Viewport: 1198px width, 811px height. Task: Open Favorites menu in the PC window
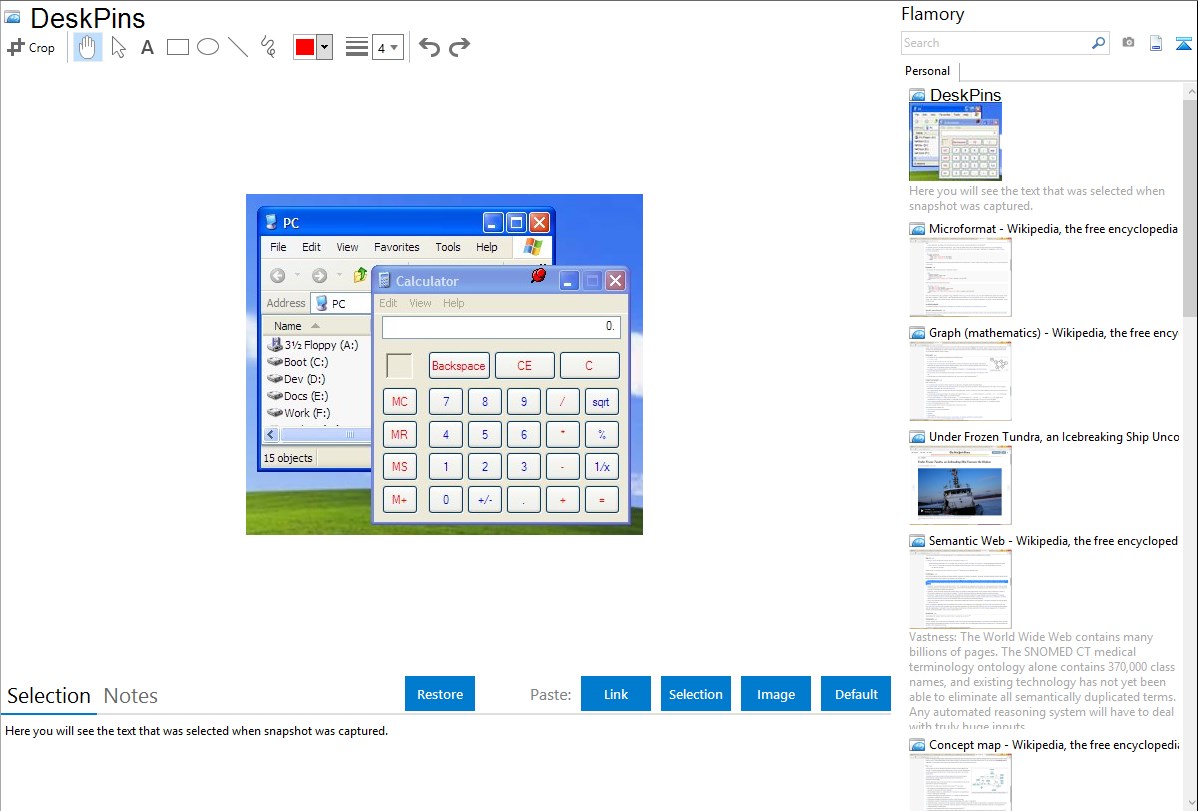[397, 247]
